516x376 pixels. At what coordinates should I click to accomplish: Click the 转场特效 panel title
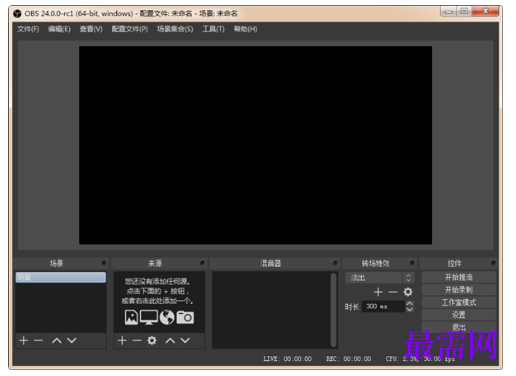tap(375, 263)
